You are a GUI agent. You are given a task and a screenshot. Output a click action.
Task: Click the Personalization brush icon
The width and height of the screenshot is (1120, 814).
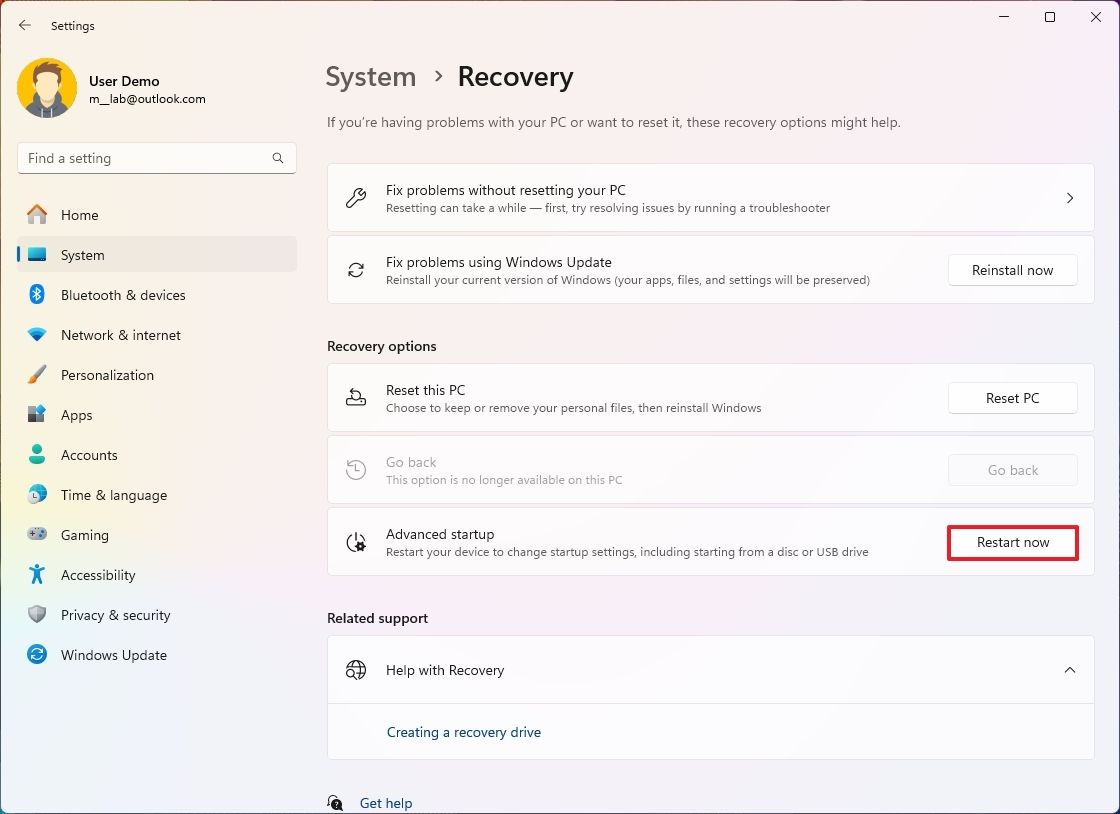point(36,375)
